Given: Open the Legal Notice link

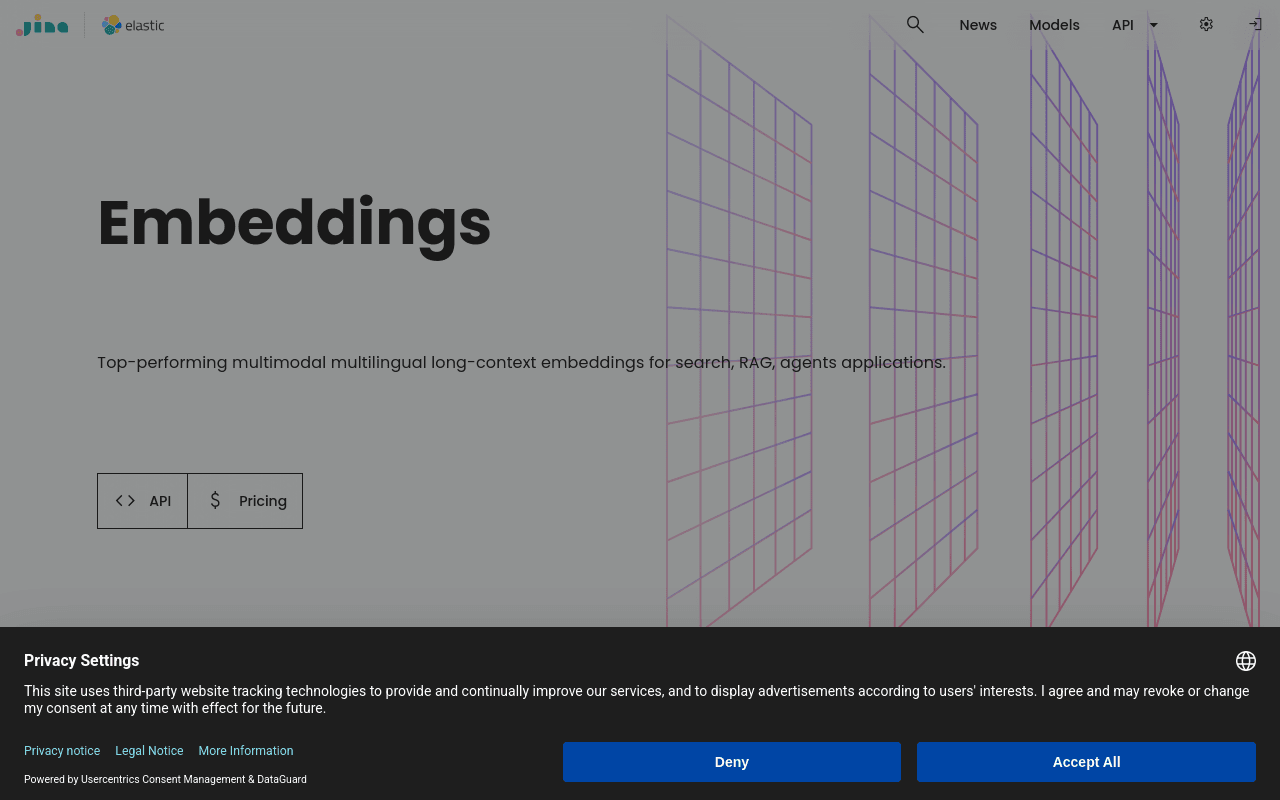Looking at the screenshot, I should coord(149,751).
